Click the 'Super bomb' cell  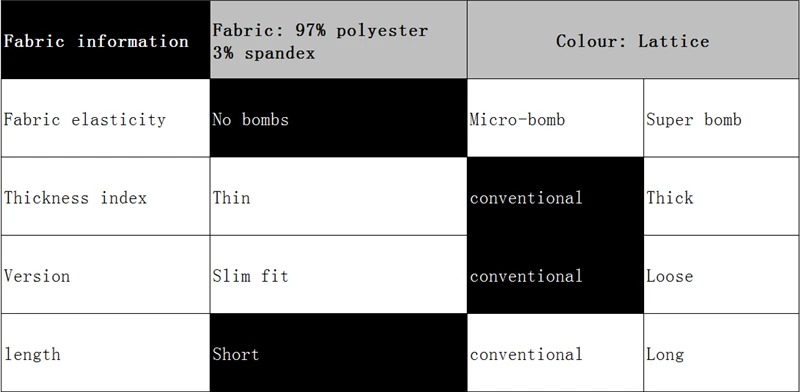[721, 118]
